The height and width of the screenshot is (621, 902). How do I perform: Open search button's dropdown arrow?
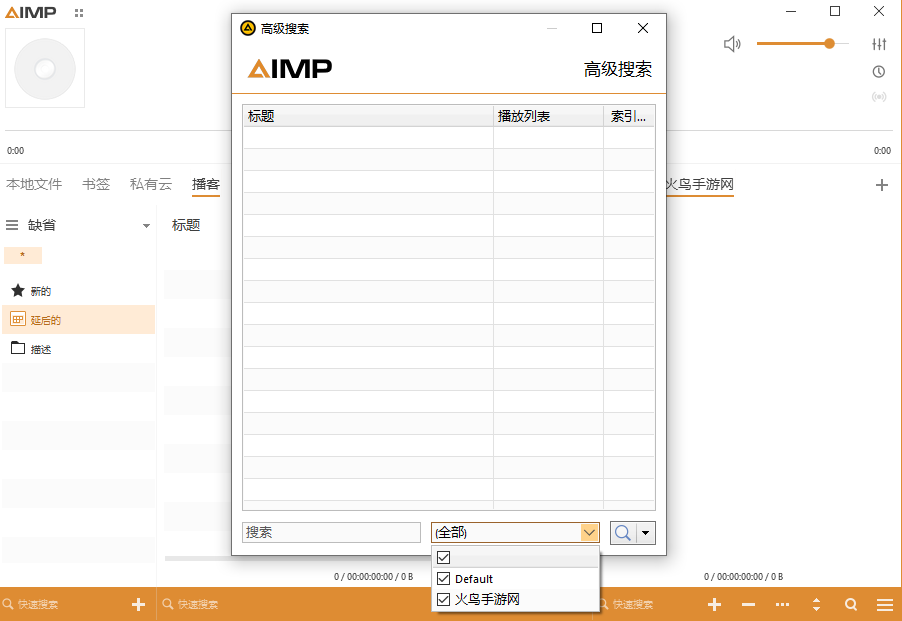click(645, 532)
